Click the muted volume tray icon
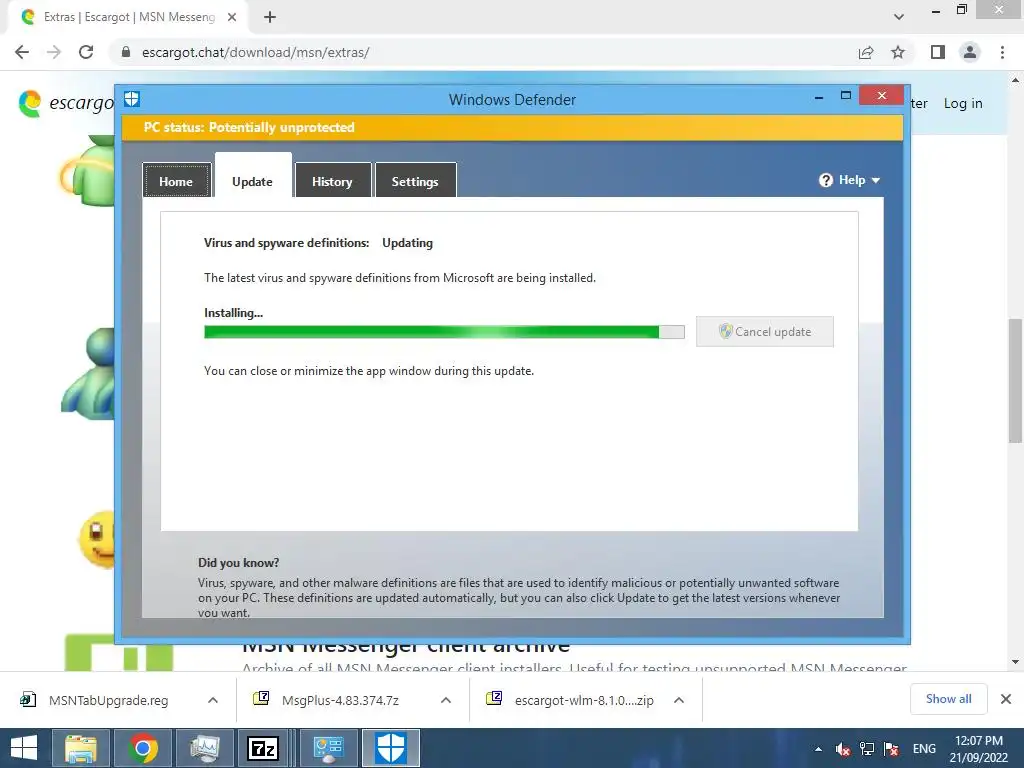The height and width of the screenshot is (768, 1024). 843,749
